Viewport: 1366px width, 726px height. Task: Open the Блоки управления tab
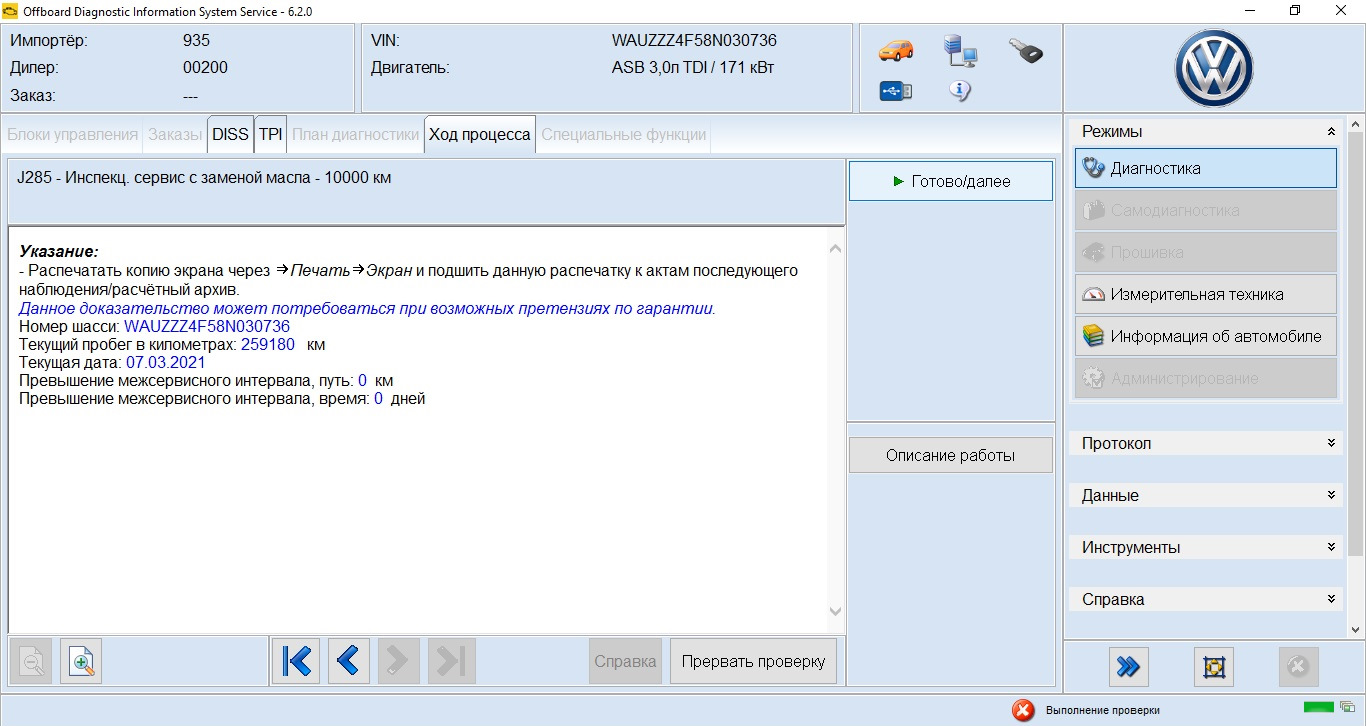(x=72, y=134)
